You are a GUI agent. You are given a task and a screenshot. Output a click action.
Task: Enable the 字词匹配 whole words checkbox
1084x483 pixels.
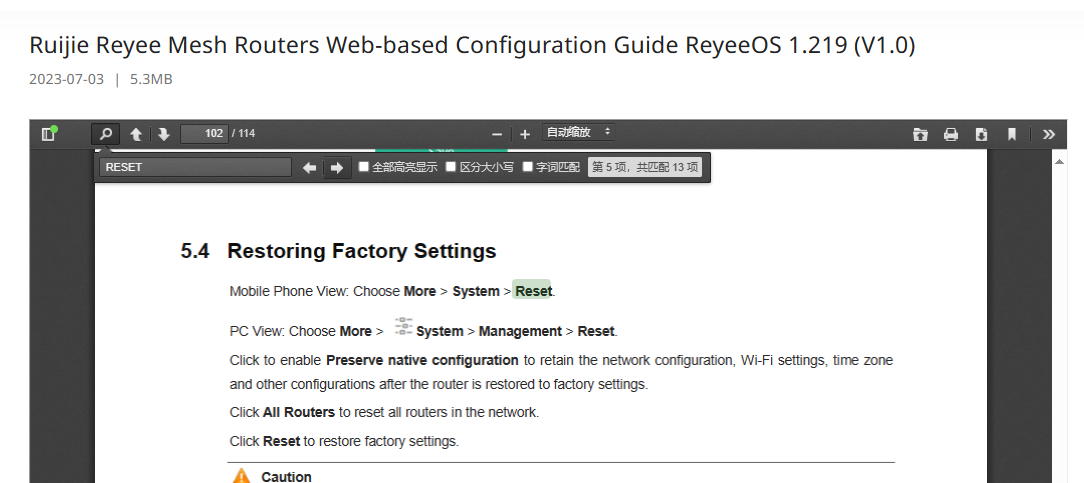click(x=527, y=167)
